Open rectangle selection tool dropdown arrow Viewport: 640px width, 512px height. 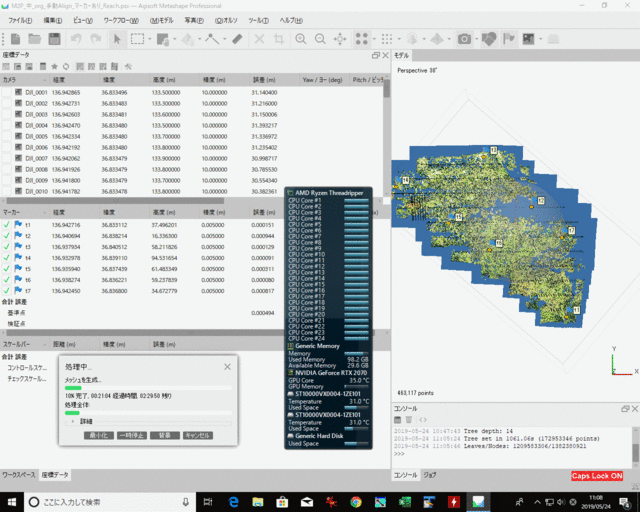150,39
